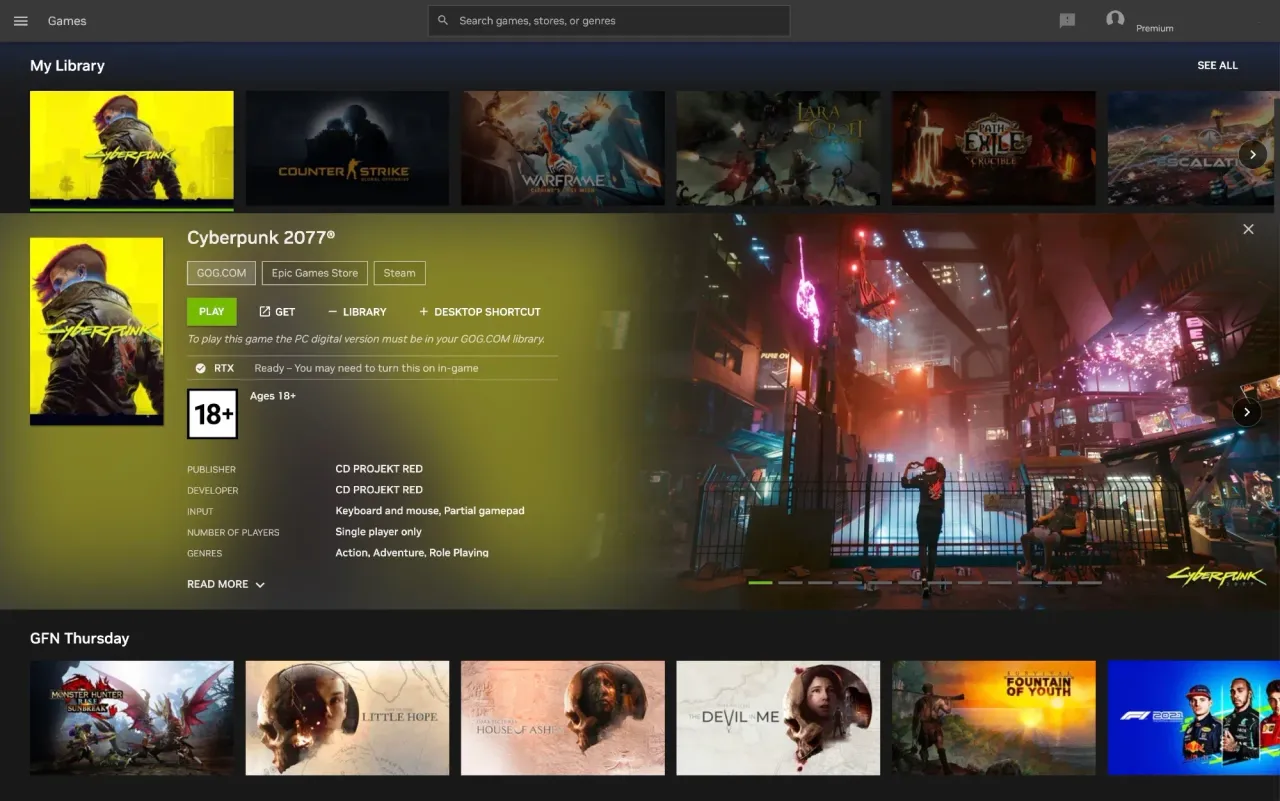Image resolution: width=1280 pixels, height=801 pixels.
Task: Remove game via LIBRARY button
Action: coord(357,312)
